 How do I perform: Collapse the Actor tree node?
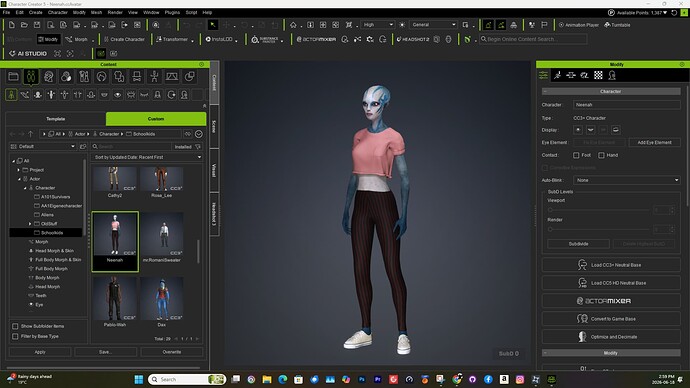[19, 179]
